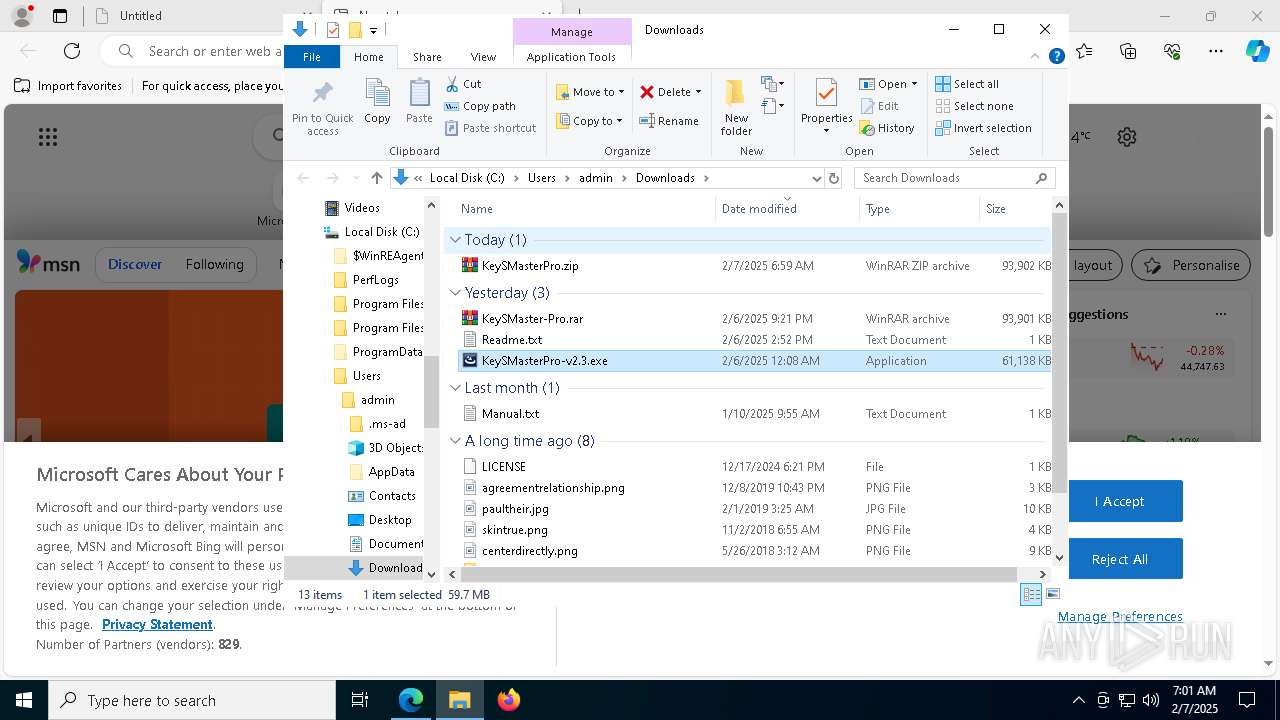Refresh the Edge browser page
The image size is (1280, 720).
click(72, 51)
